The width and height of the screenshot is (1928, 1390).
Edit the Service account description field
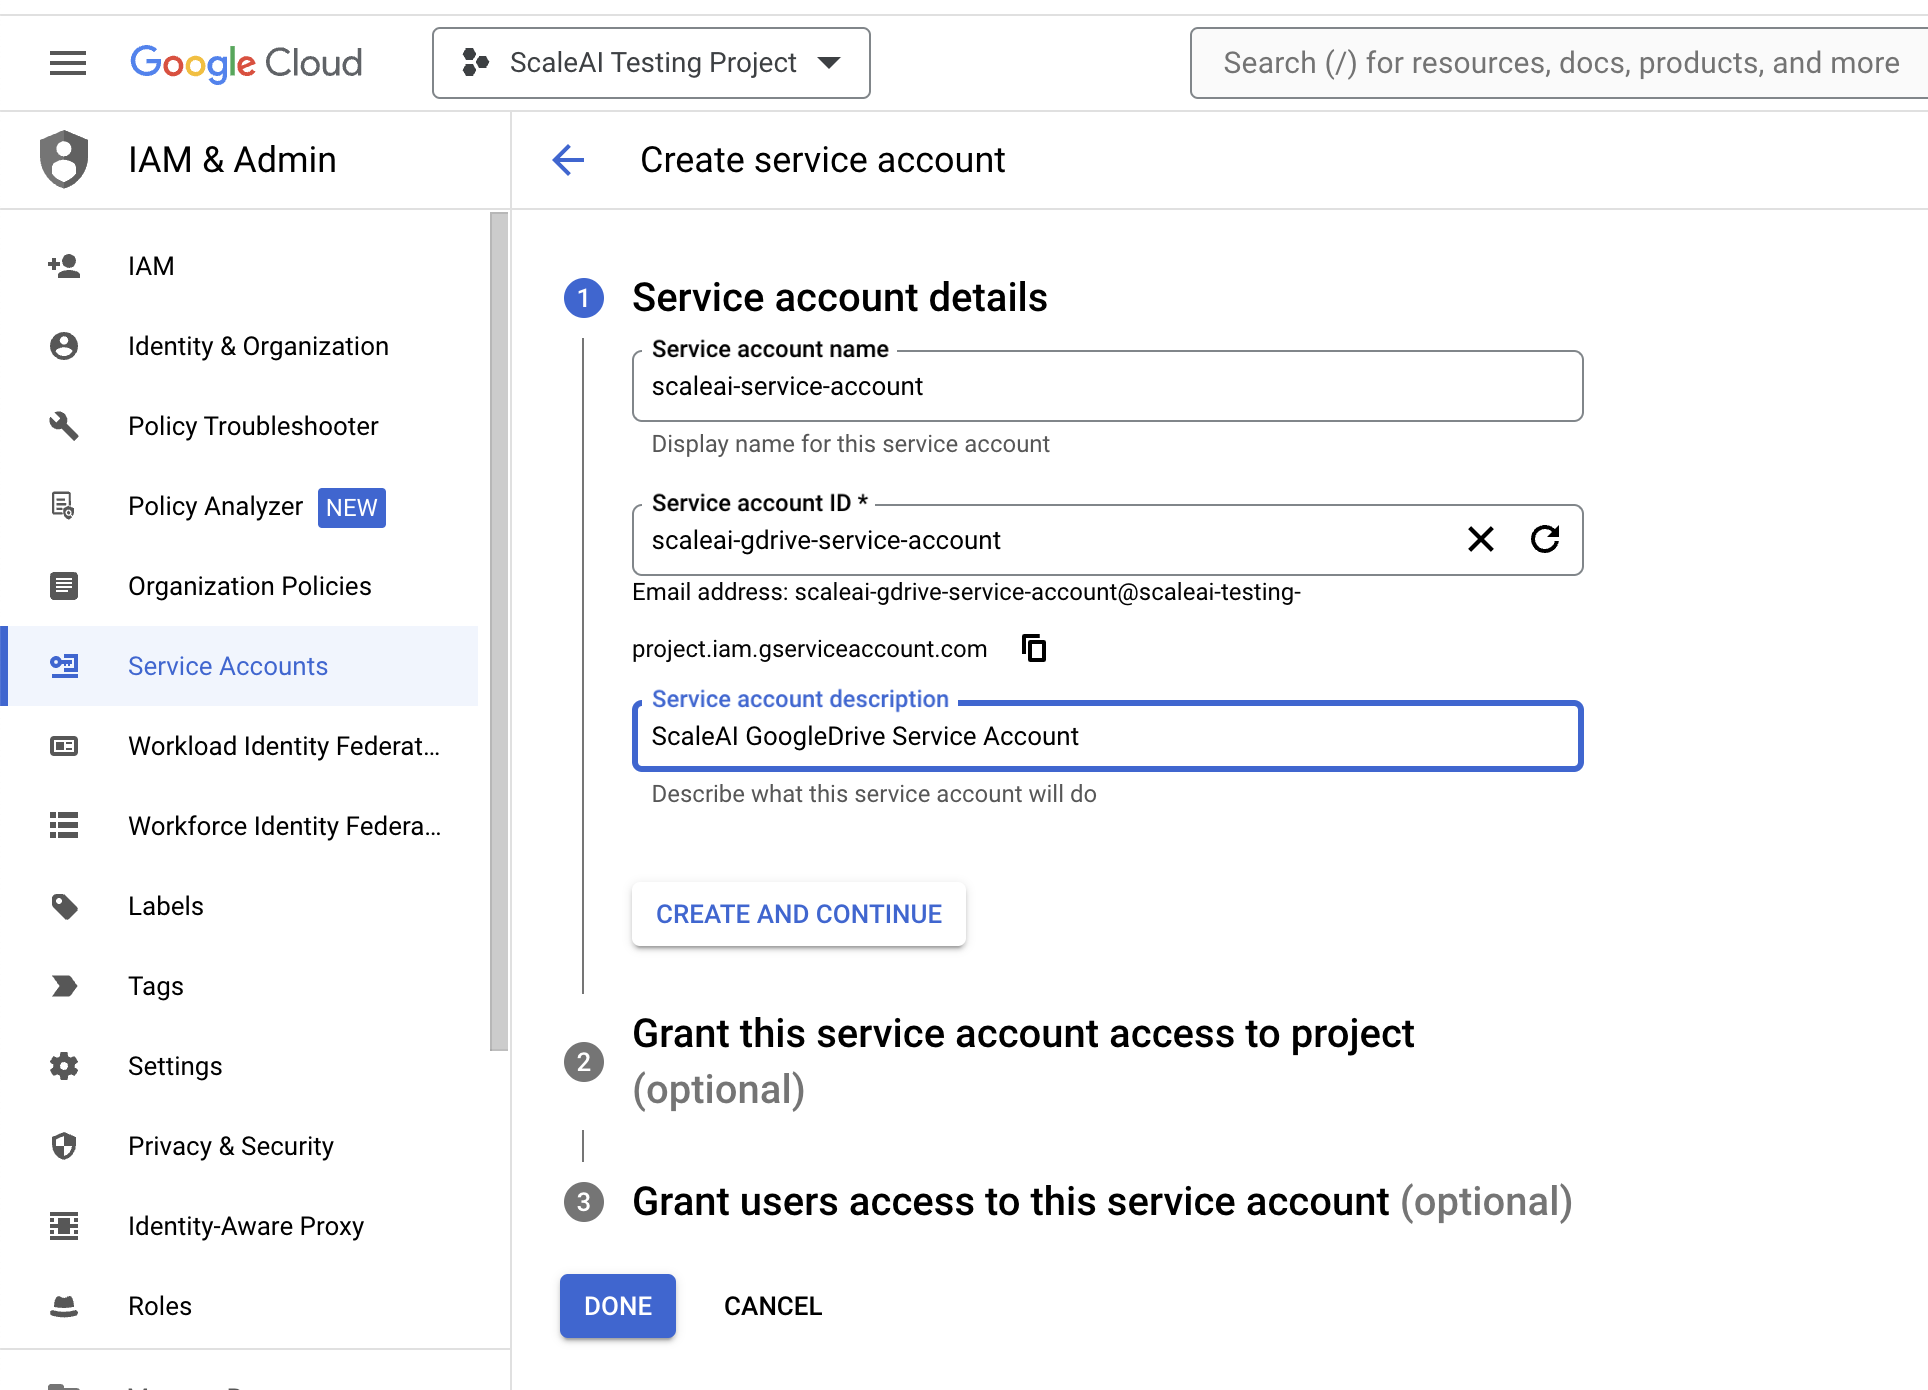pos(1106,736)
